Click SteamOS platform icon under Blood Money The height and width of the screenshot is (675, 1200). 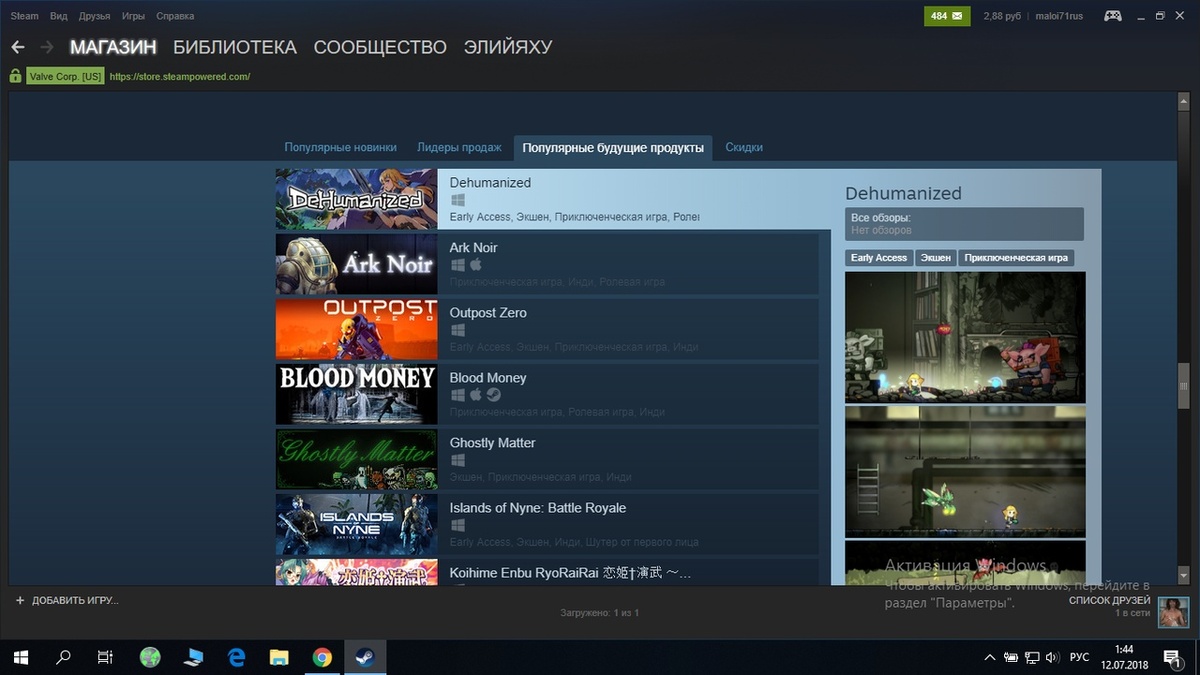[x=494, y=395]
